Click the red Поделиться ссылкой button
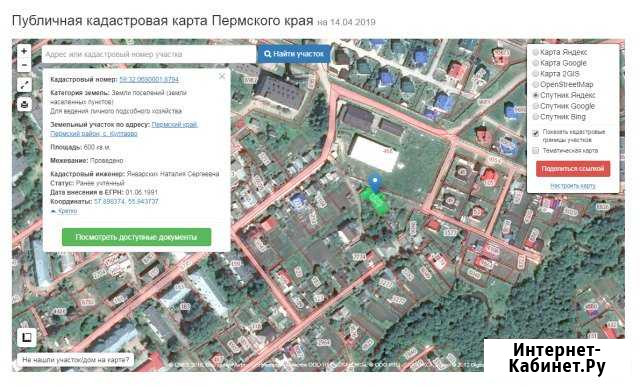Viewport: 640px width, 387px height. pyautogui.click(x=573, y=169)
